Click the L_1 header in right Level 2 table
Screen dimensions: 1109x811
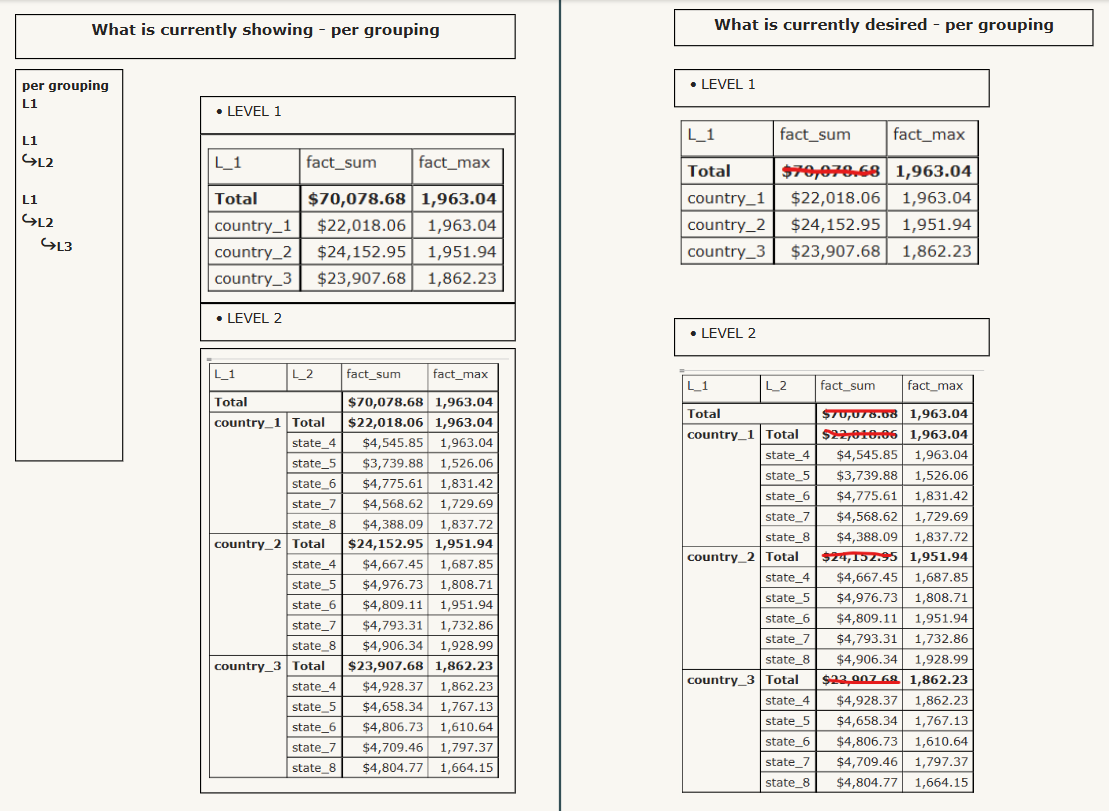point(698,386)
